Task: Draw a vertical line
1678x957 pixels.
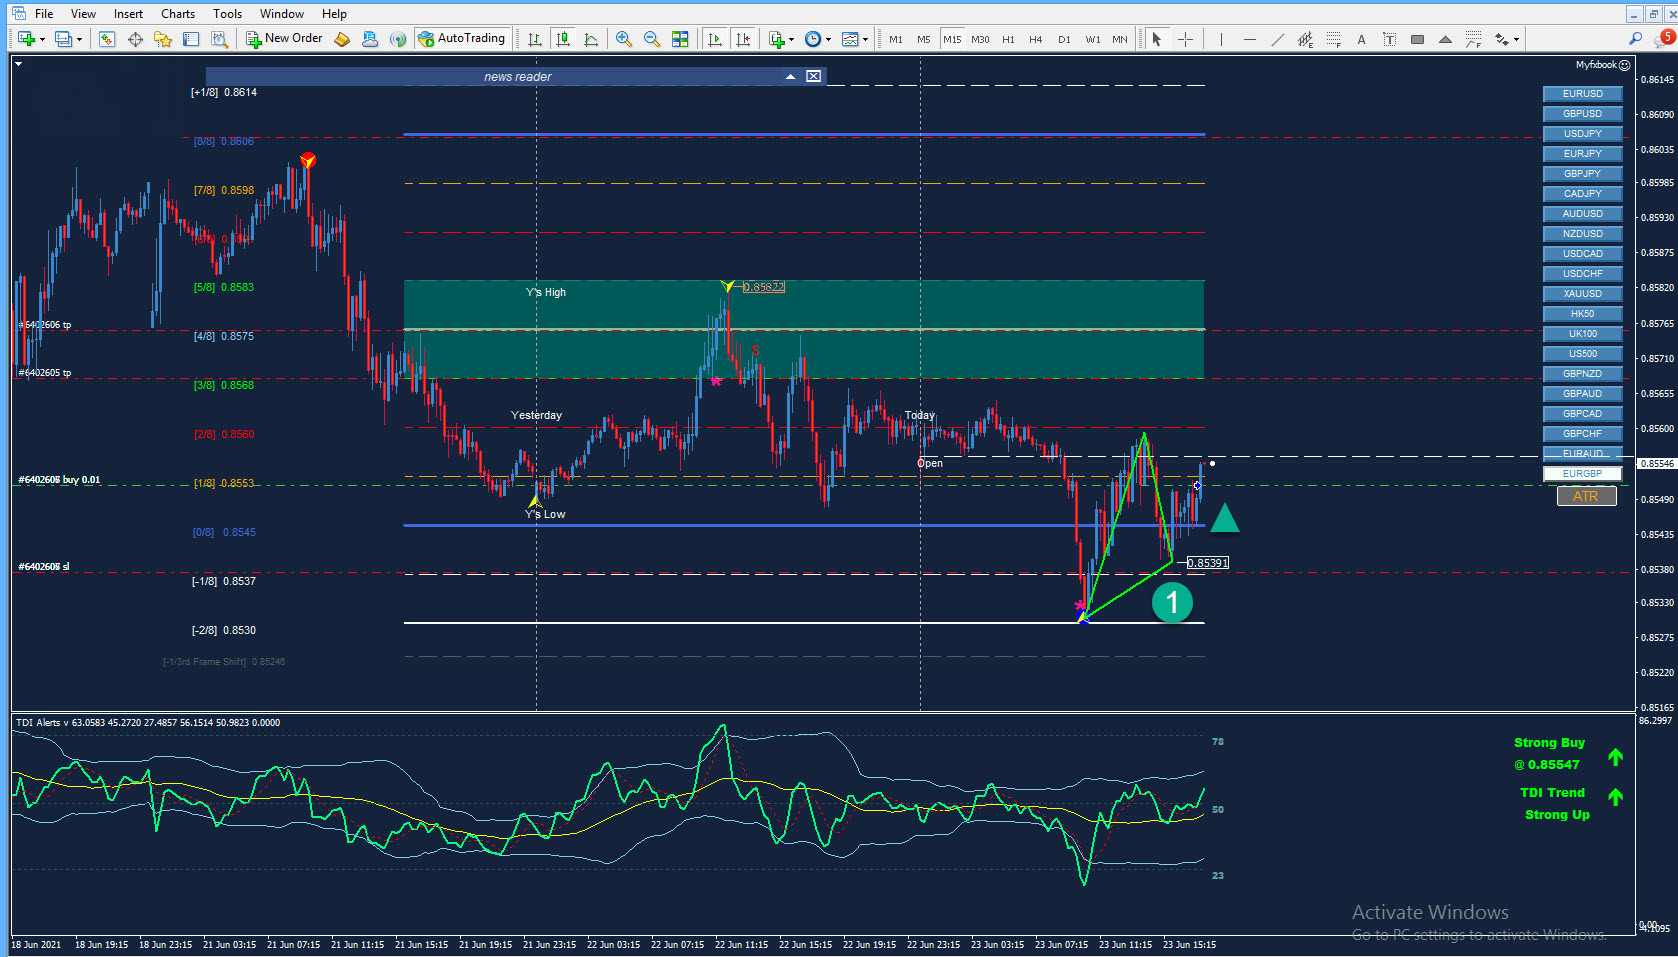Action: pos(1221,39)
